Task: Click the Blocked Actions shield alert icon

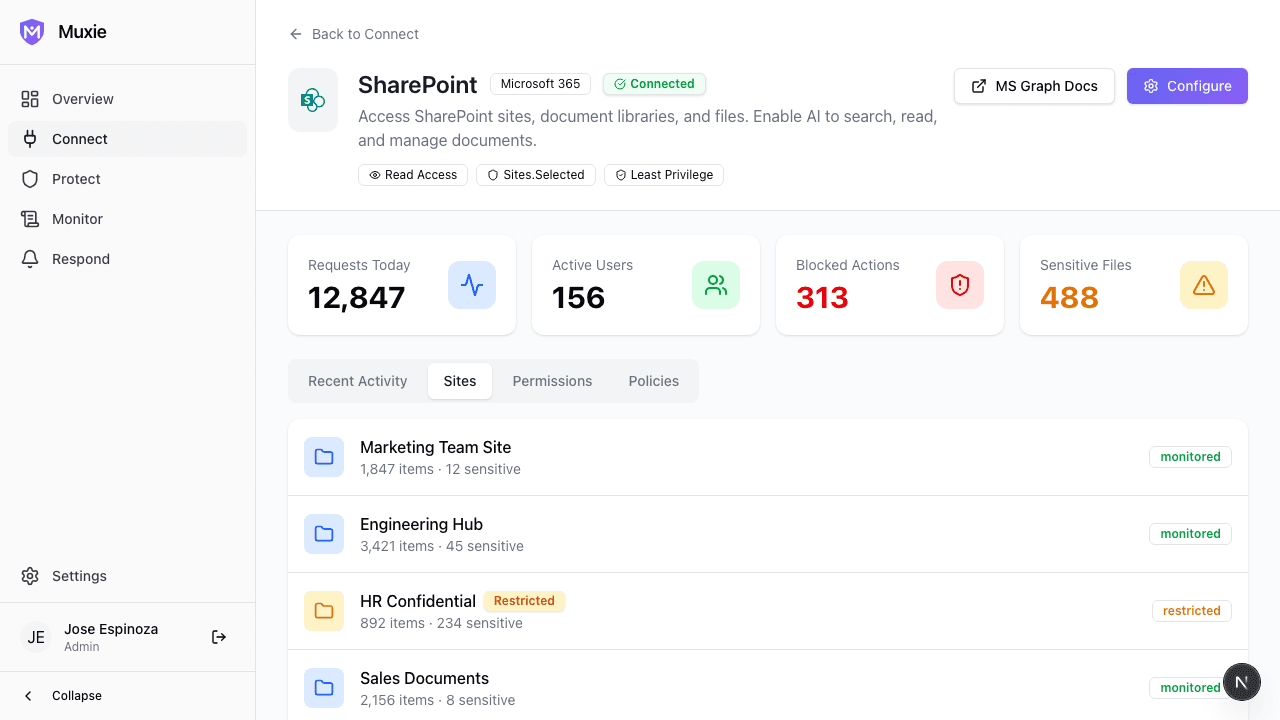Action: point(960,285)
